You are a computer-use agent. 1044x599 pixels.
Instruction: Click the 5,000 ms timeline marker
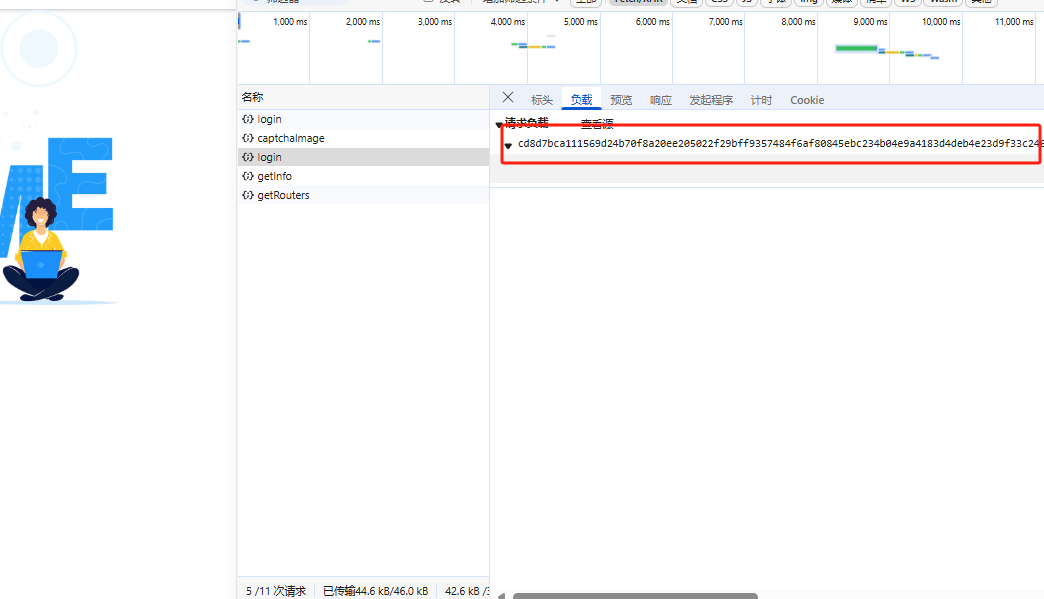click(581, 22)
